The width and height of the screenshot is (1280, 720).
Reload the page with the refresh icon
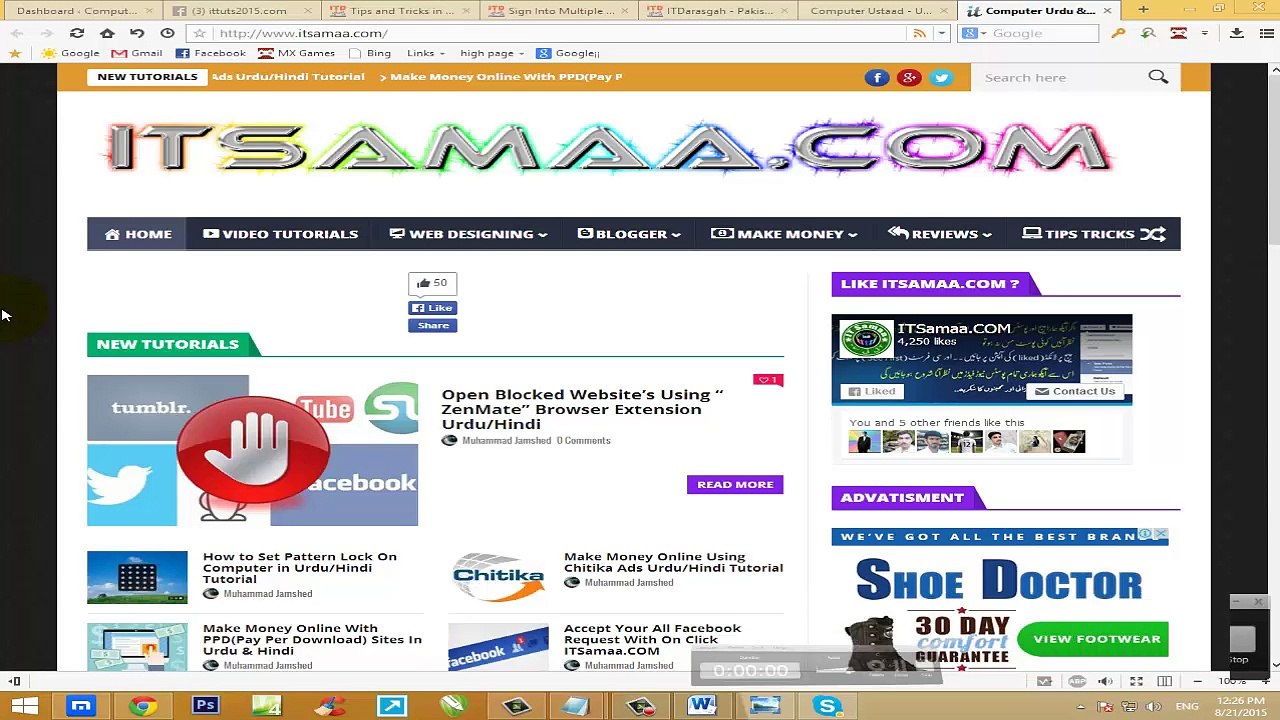click(77, 33)
